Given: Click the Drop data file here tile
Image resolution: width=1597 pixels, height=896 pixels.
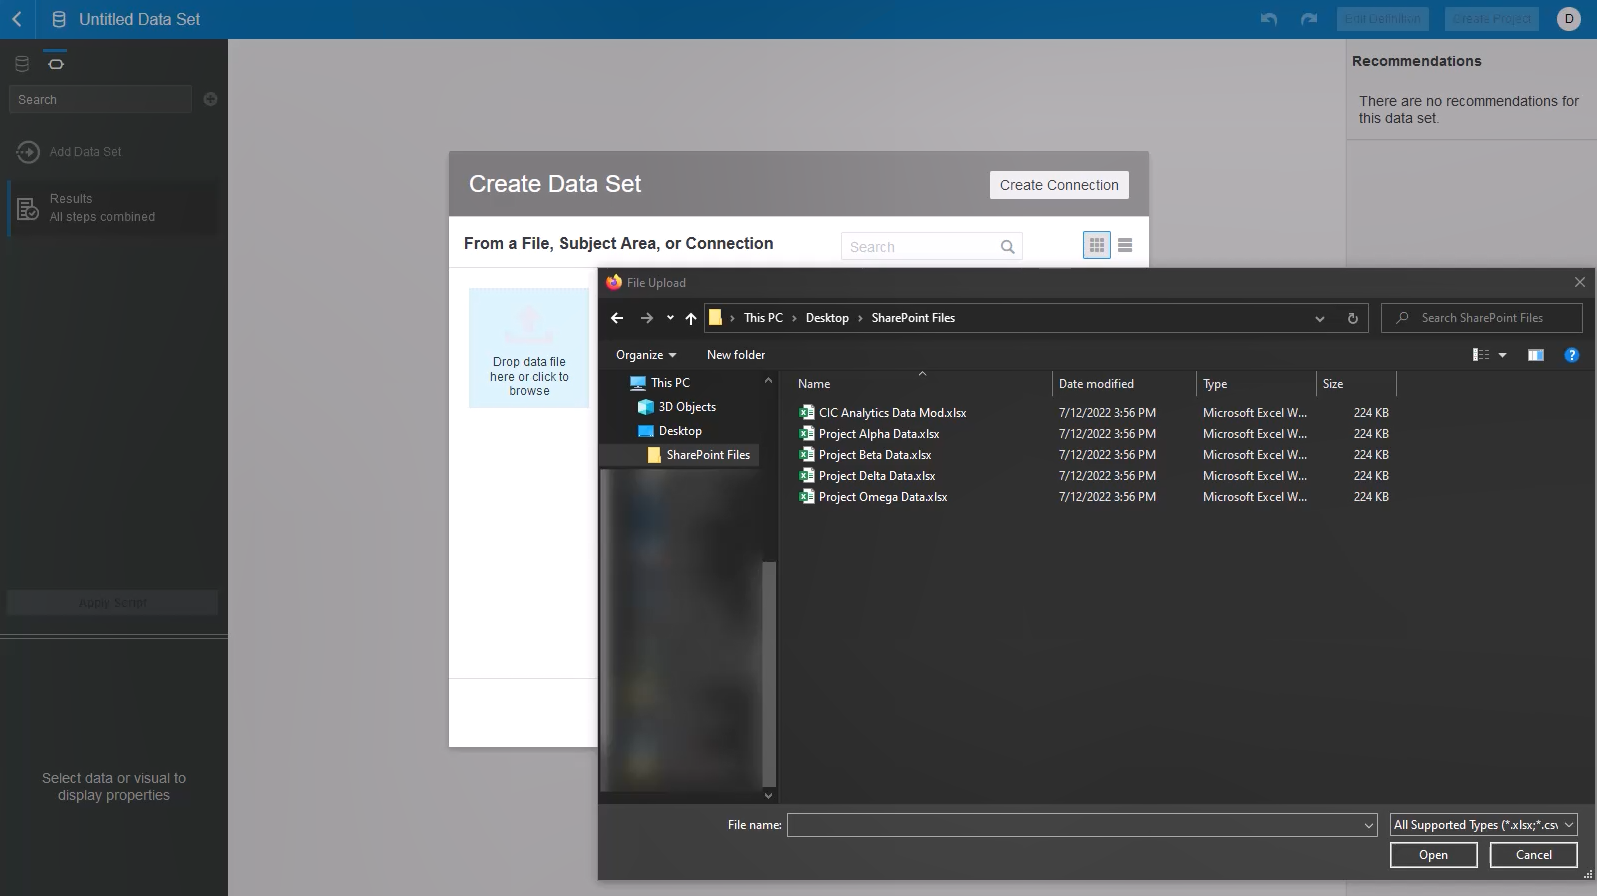Looking at the screenshot, I should 529,348.
